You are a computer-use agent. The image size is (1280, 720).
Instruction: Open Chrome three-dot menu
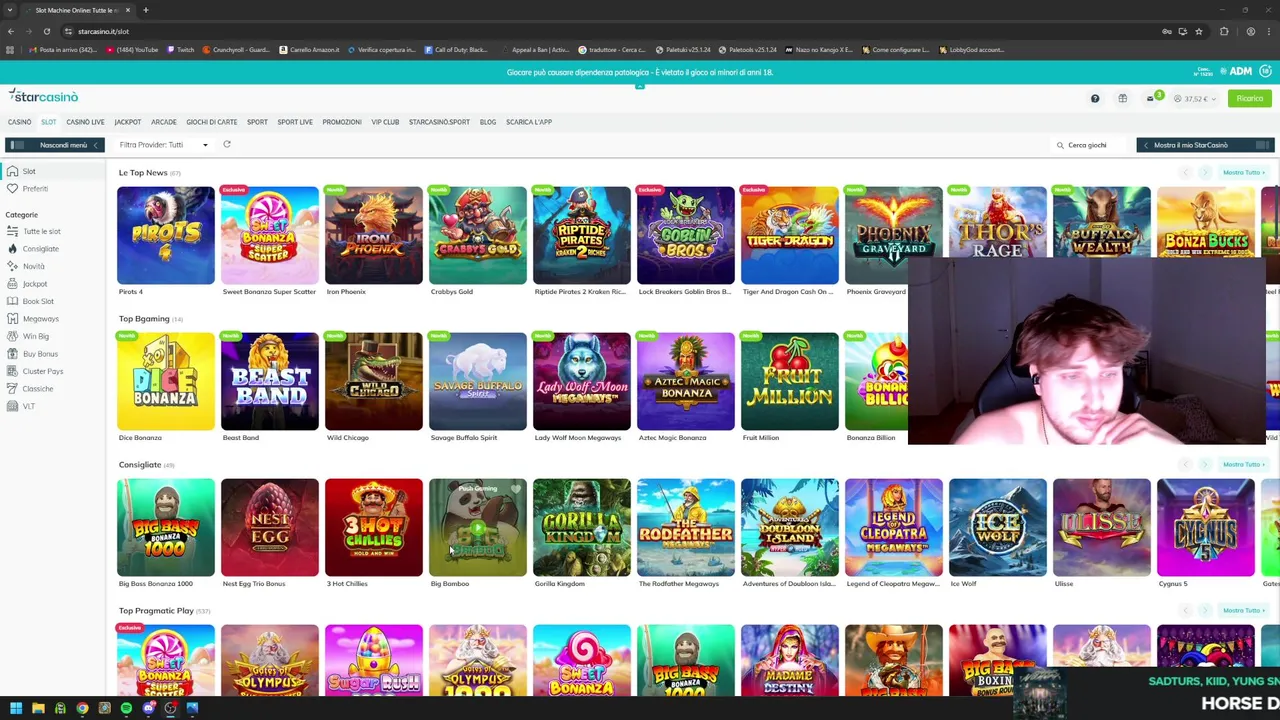pos(1268,31)
